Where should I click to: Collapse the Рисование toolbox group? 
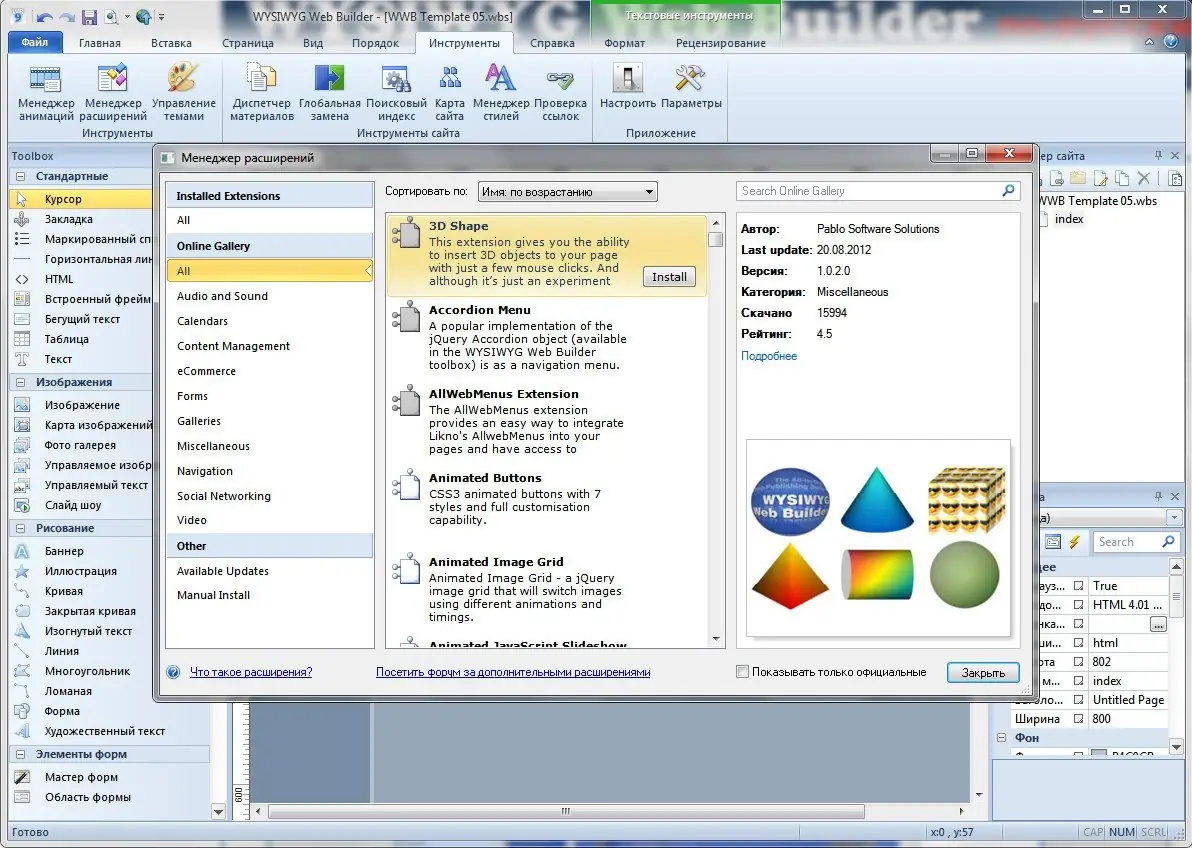pyautogui.click(x=21, y=528)
